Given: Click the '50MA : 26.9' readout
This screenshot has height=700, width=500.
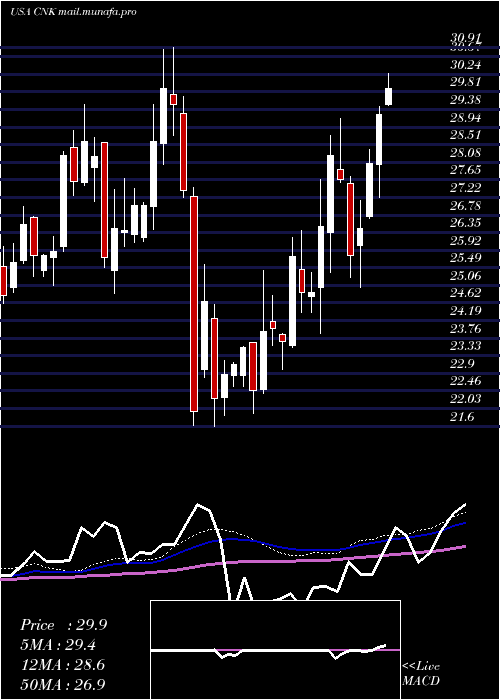Looking at the screenshot, I should tap(63, 685).
